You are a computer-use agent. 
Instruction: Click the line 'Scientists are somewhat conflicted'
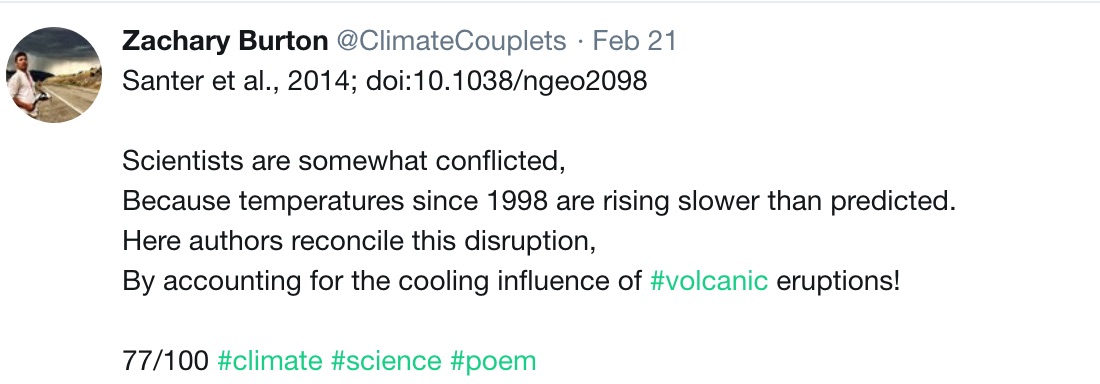coord(344,161)
